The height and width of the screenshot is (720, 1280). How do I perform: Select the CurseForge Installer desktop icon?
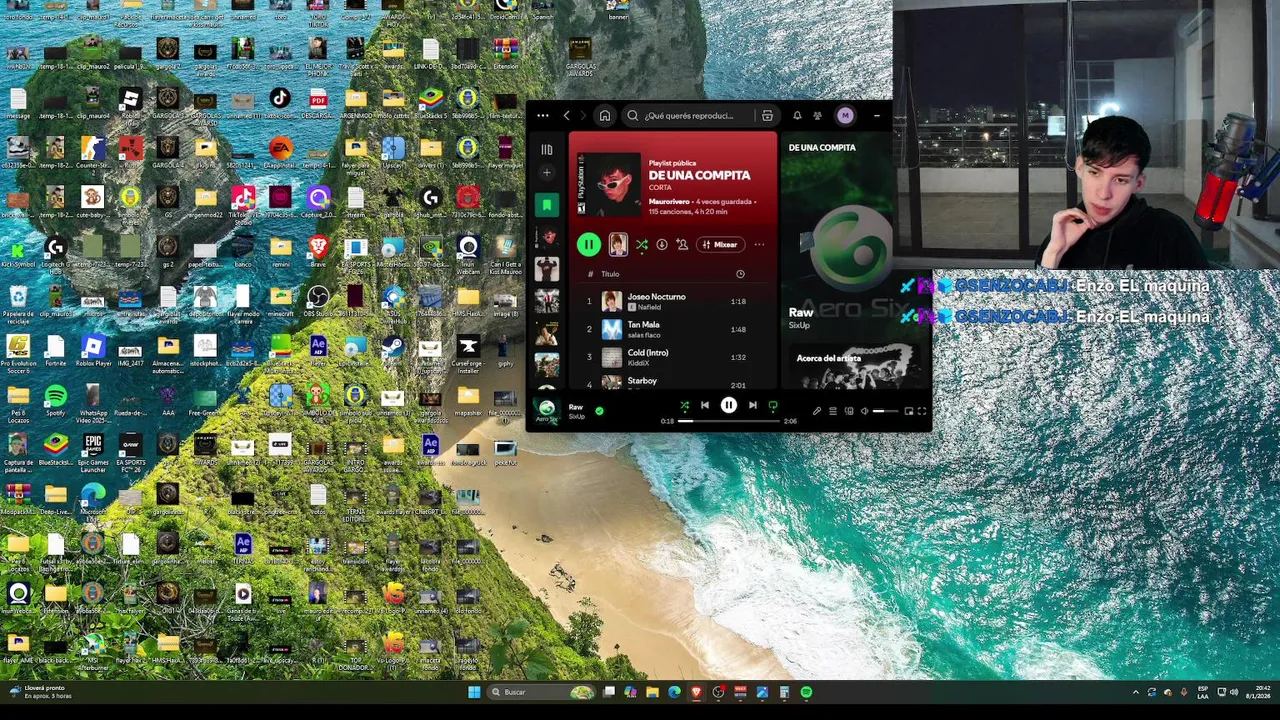pos(468,352)
